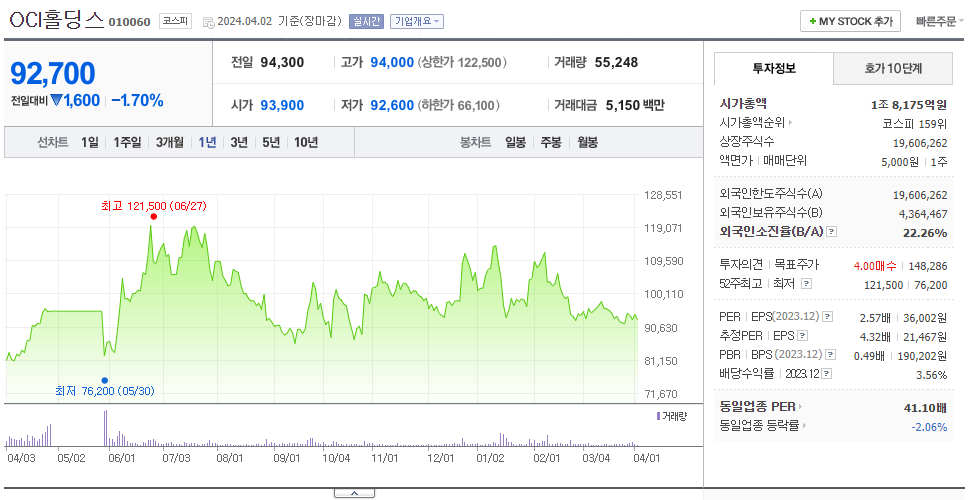
Task: Select the 5년 line chart period
Action: [270, 143]
